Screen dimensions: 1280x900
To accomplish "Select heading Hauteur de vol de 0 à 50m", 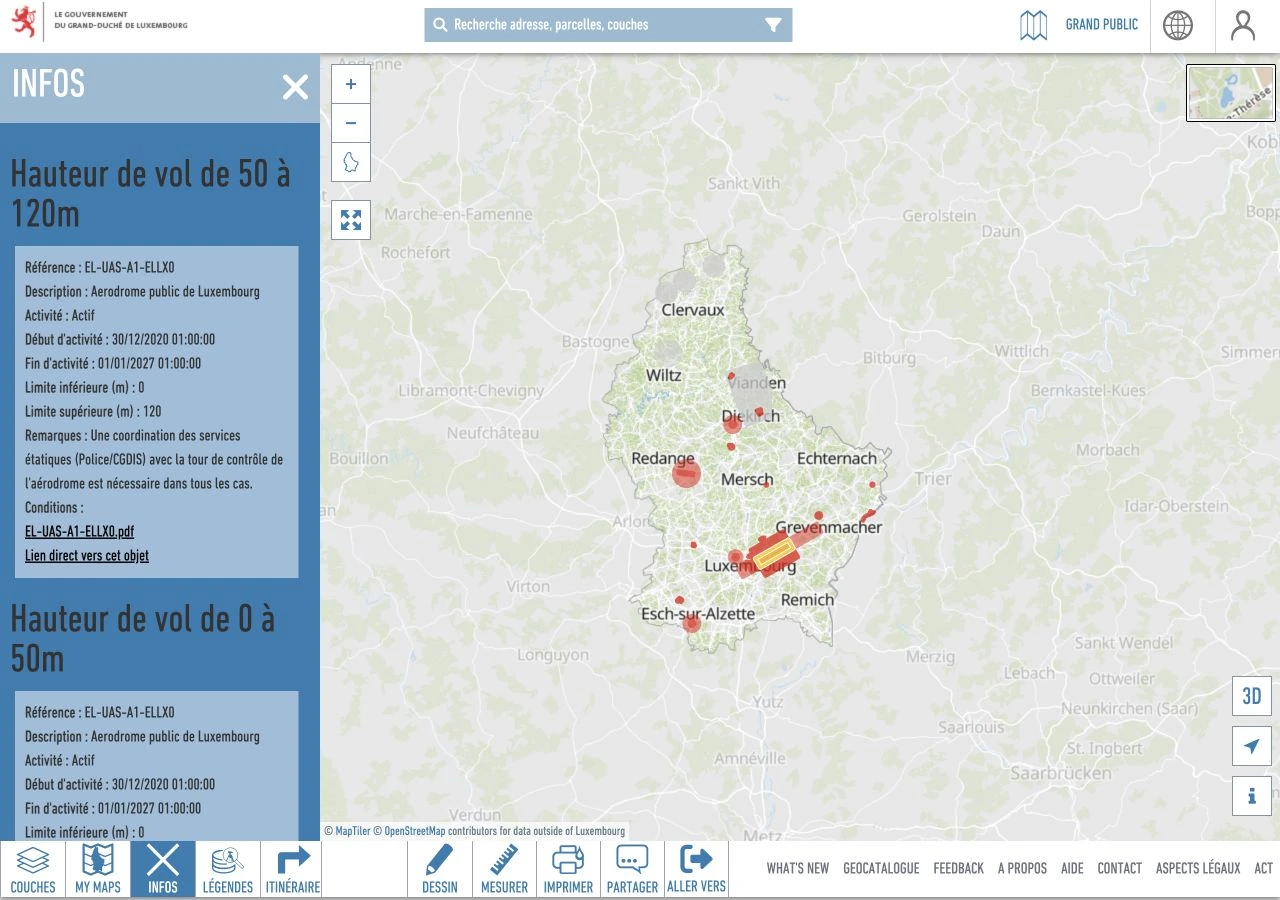I will [142, 638].
